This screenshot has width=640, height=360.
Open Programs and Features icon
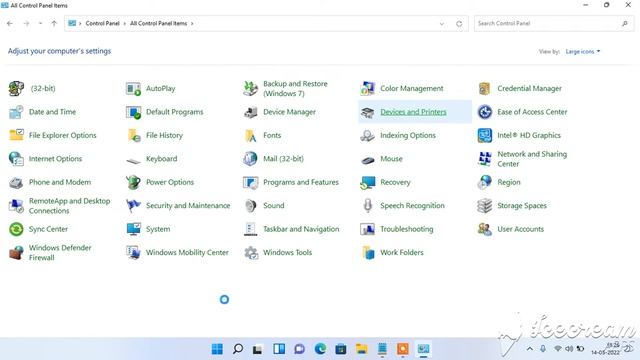(250, 182)
